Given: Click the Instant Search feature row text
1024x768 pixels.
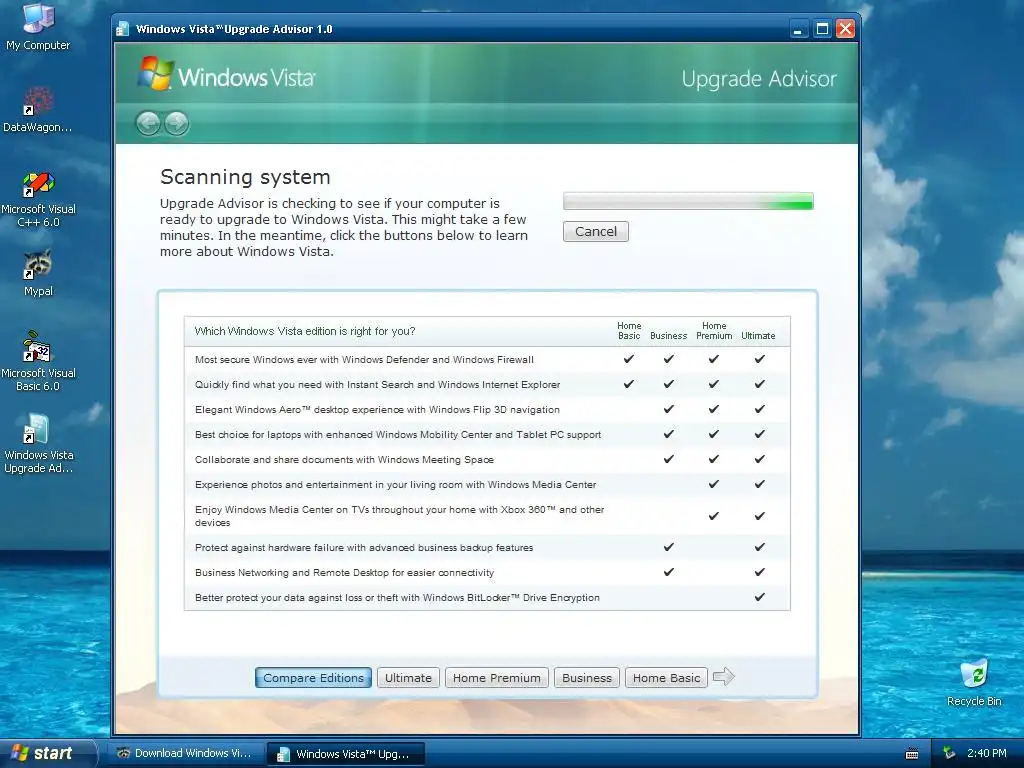Looking at the screenshot, I should pyautogui.click(x=377, y=385).
